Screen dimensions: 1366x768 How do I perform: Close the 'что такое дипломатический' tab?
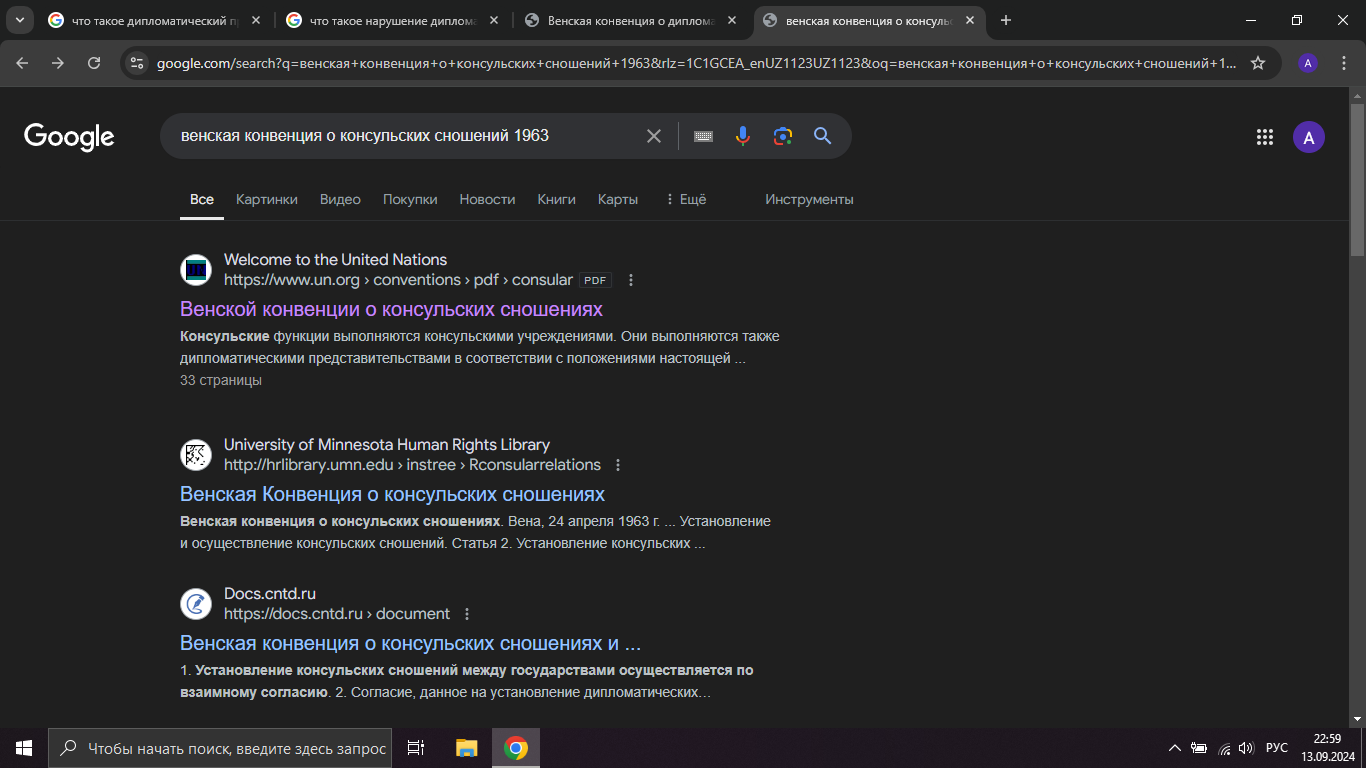click(x=256, y=20)
